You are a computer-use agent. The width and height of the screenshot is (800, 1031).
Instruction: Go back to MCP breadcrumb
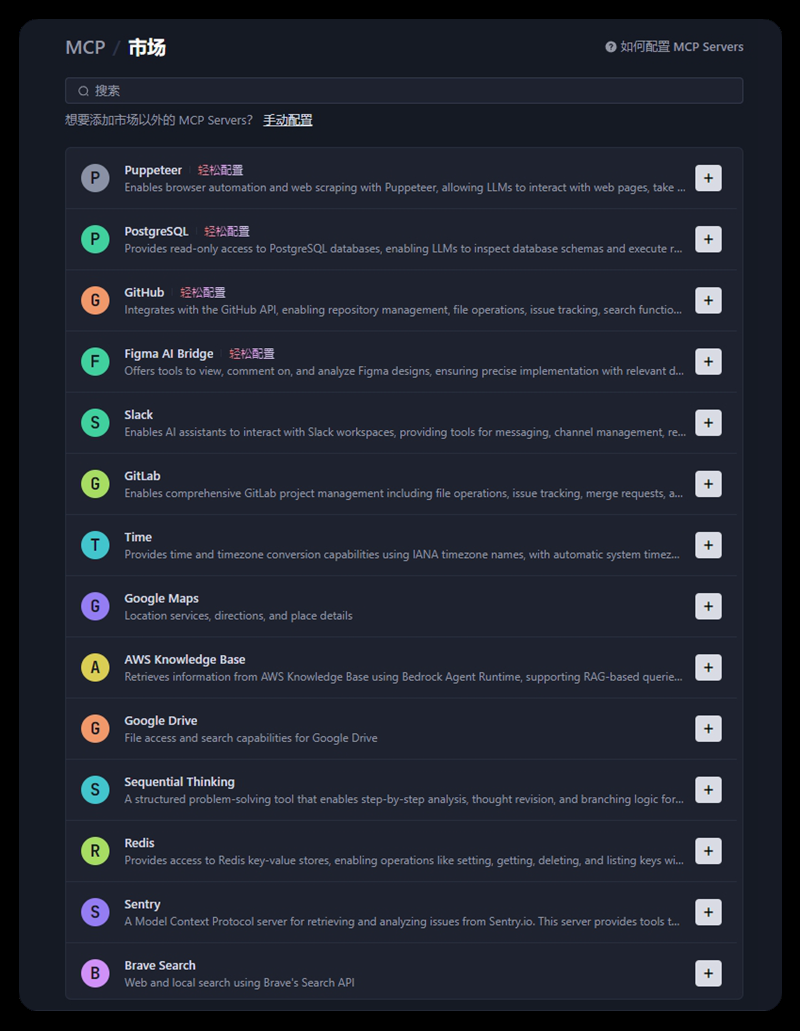(85, 47)
